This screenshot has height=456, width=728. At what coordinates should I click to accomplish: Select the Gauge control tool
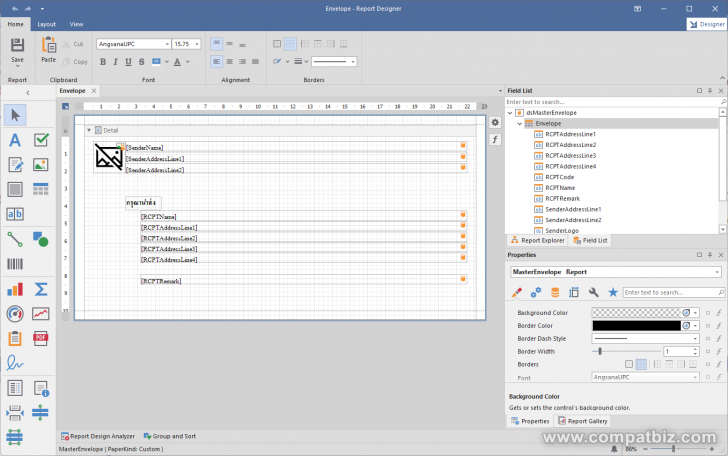point(15,314)
